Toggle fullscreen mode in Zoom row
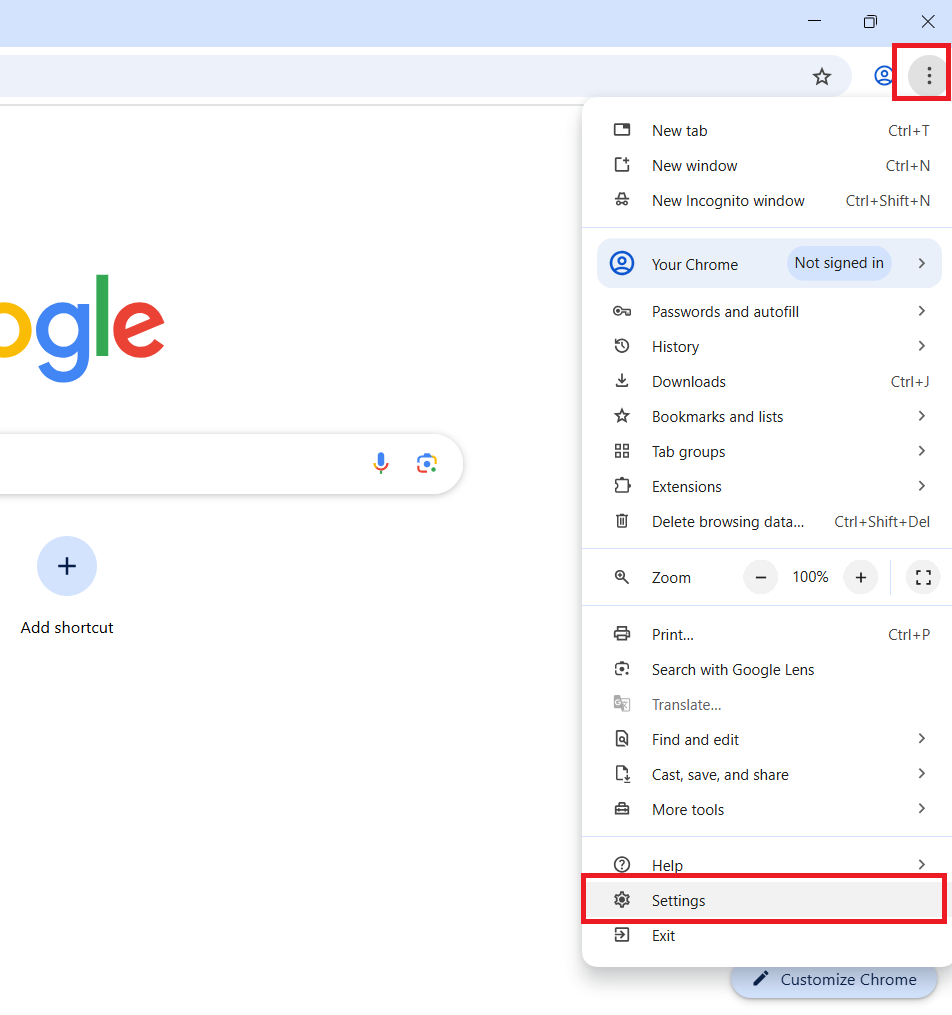Screen dimensions: 952x1015 (923, 577)
